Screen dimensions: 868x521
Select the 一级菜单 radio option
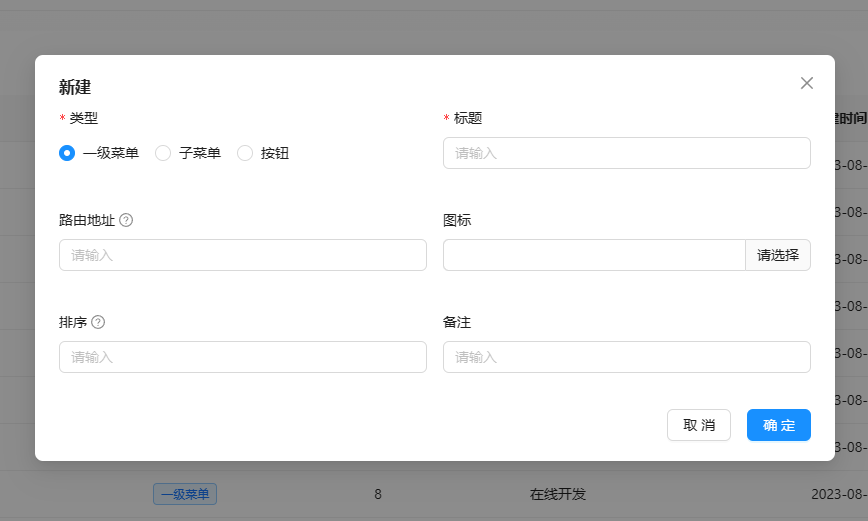tap(67, 153)
